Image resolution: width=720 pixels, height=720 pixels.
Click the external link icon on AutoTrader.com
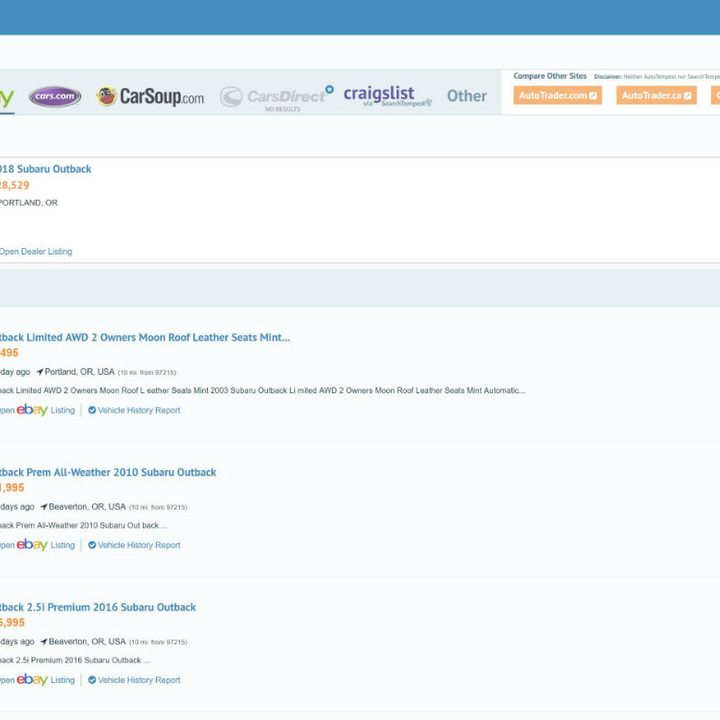593,96
